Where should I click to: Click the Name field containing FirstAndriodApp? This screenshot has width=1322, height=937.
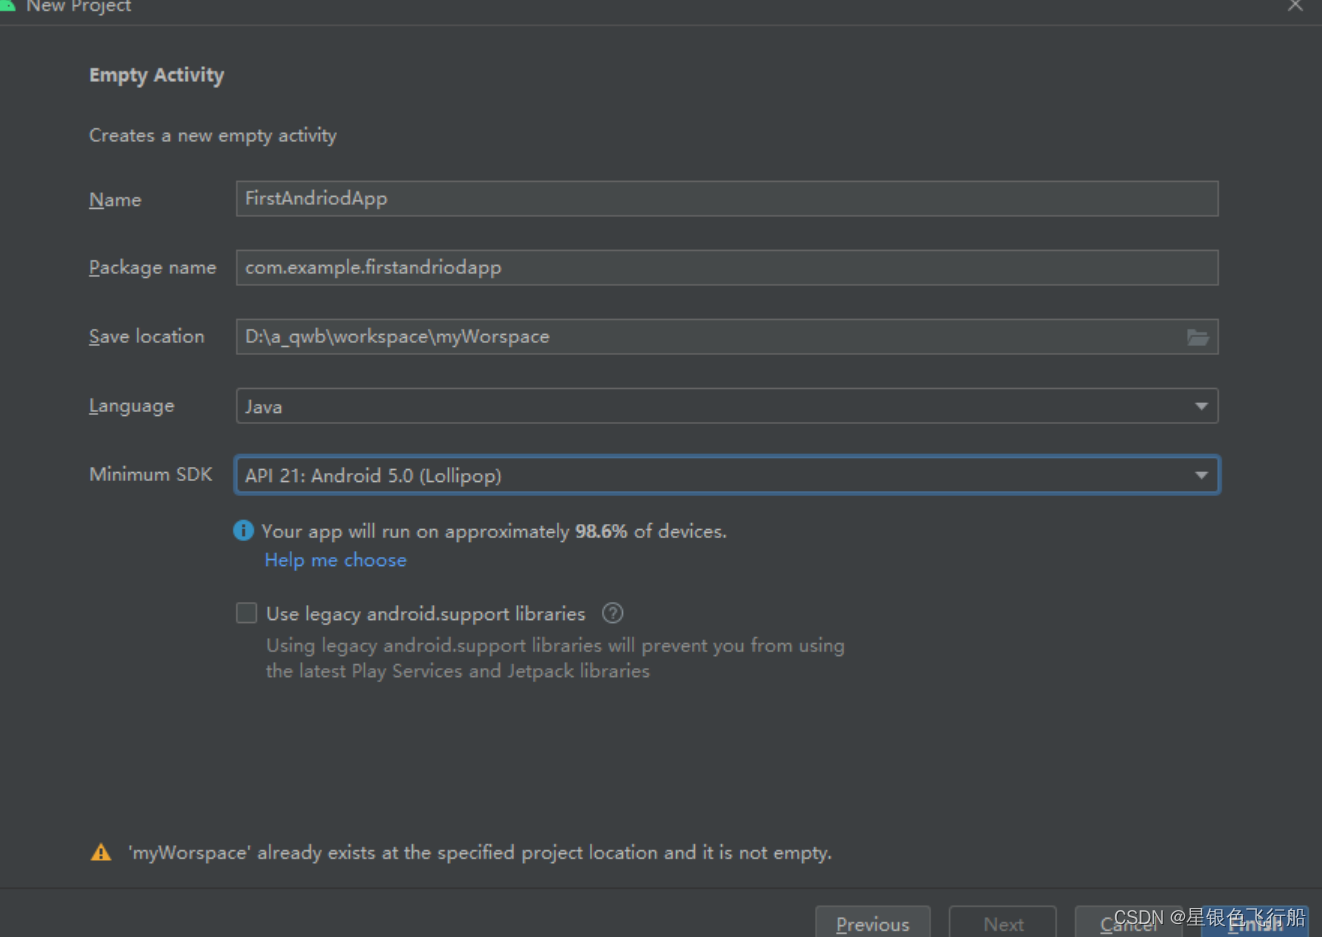click(727, 199)
